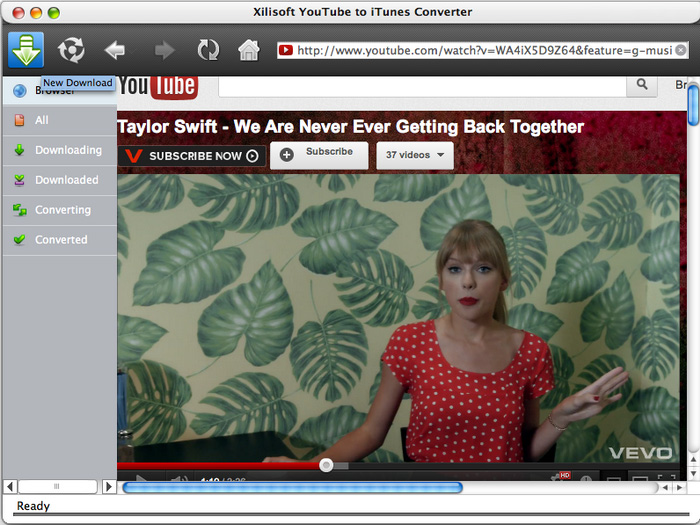This screenshot has height=525, width=700.
Task: Show the Downloaded items category
Action: tap(66, 180)
